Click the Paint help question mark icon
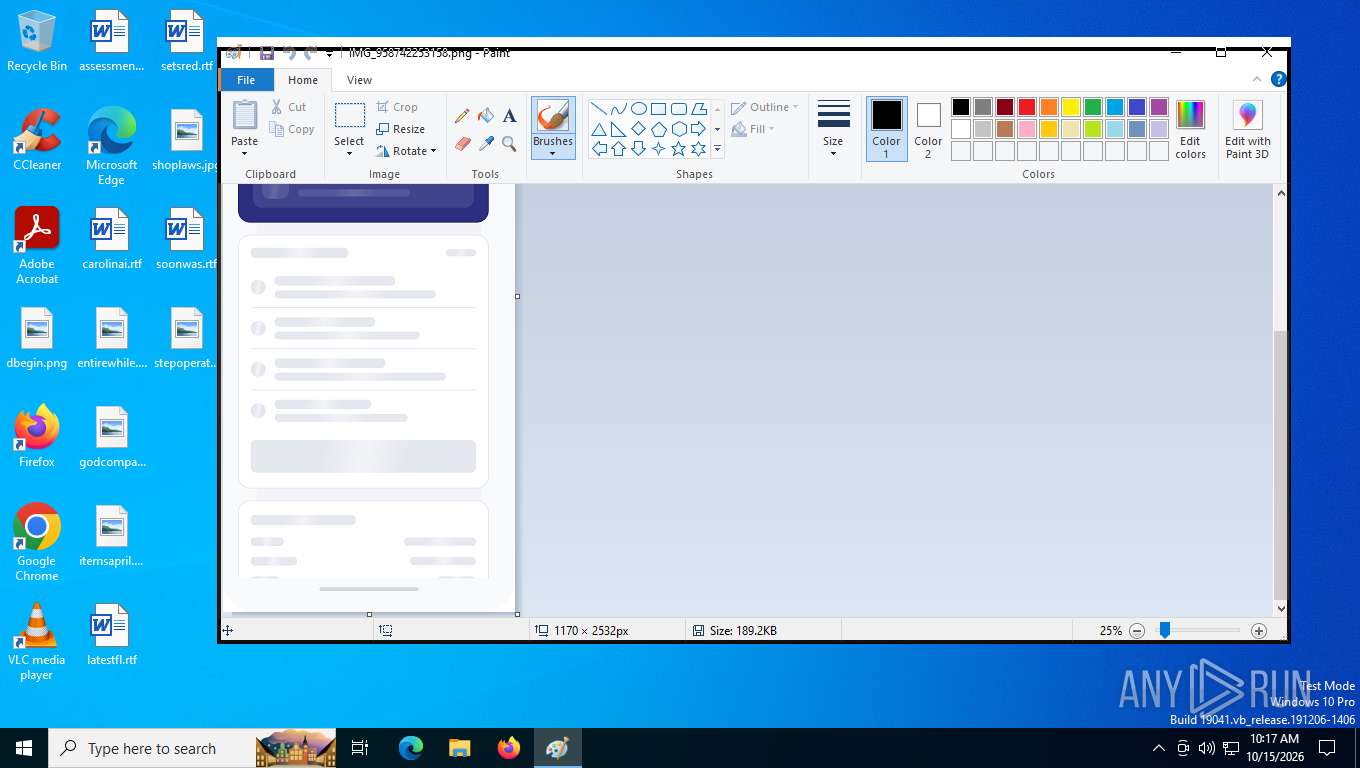1360x768 pixels. tap(1278, 80)
